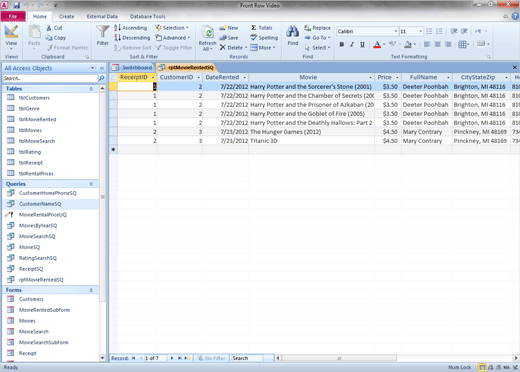
Task: Close the open query with X button
Action: tap(515, 67)
